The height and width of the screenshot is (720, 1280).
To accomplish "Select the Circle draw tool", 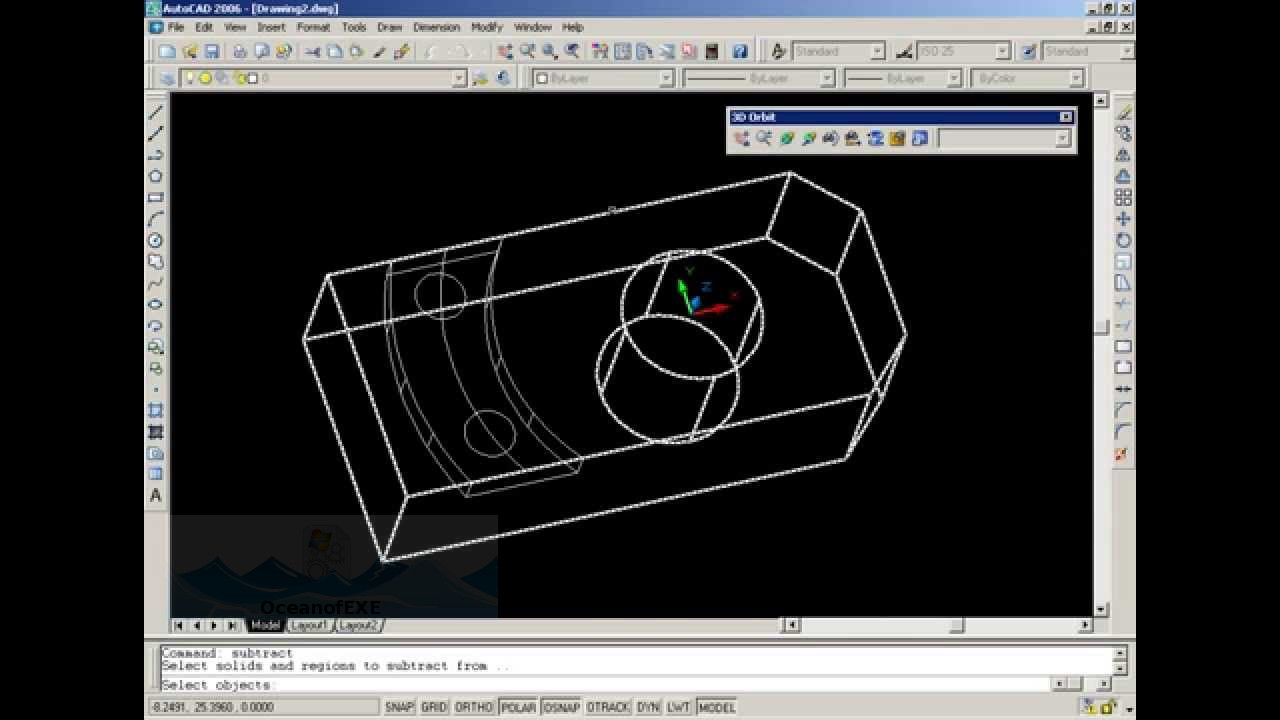I will pyautogui.click(x=156, y=241).
